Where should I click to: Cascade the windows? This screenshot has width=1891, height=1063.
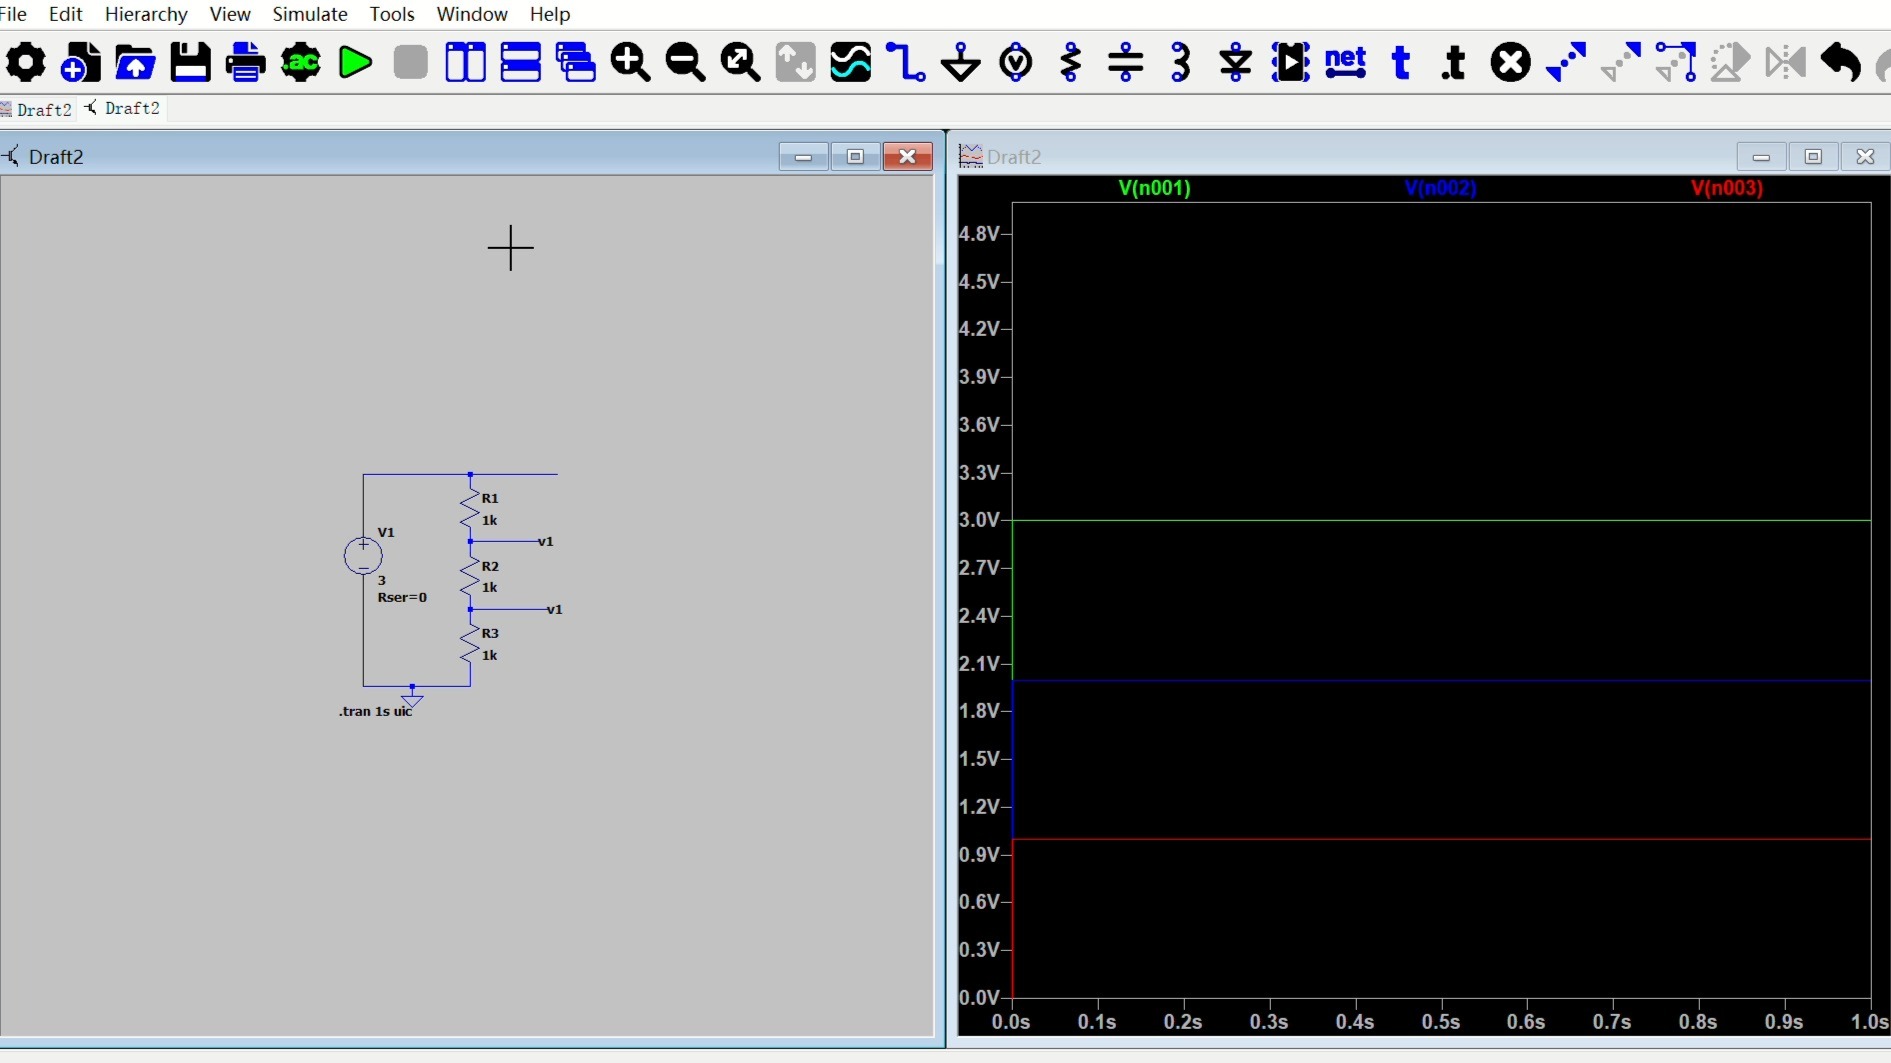click(x=576, y=62)
